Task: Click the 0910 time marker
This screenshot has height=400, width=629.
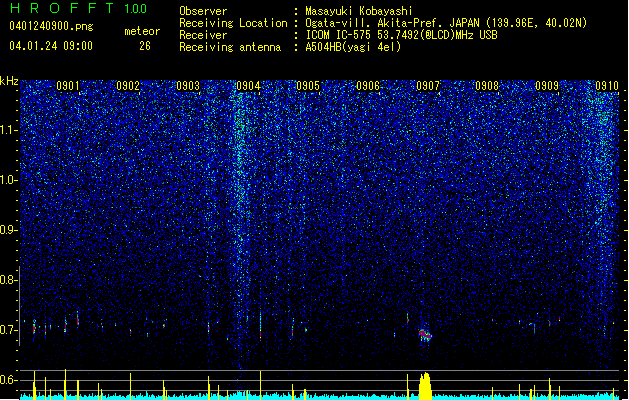Action: click(607, 86)
